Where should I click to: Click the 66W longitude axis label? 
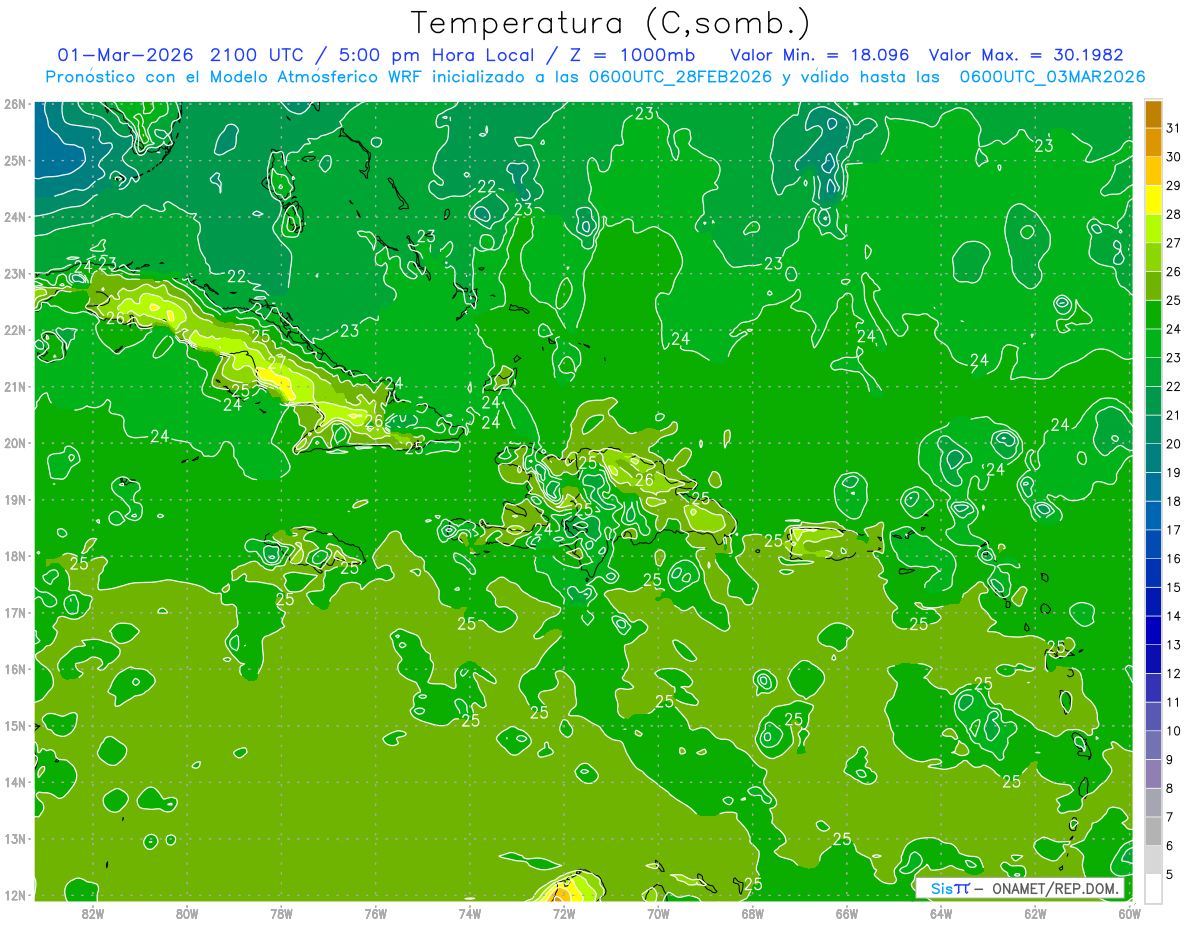pos(846,912)
